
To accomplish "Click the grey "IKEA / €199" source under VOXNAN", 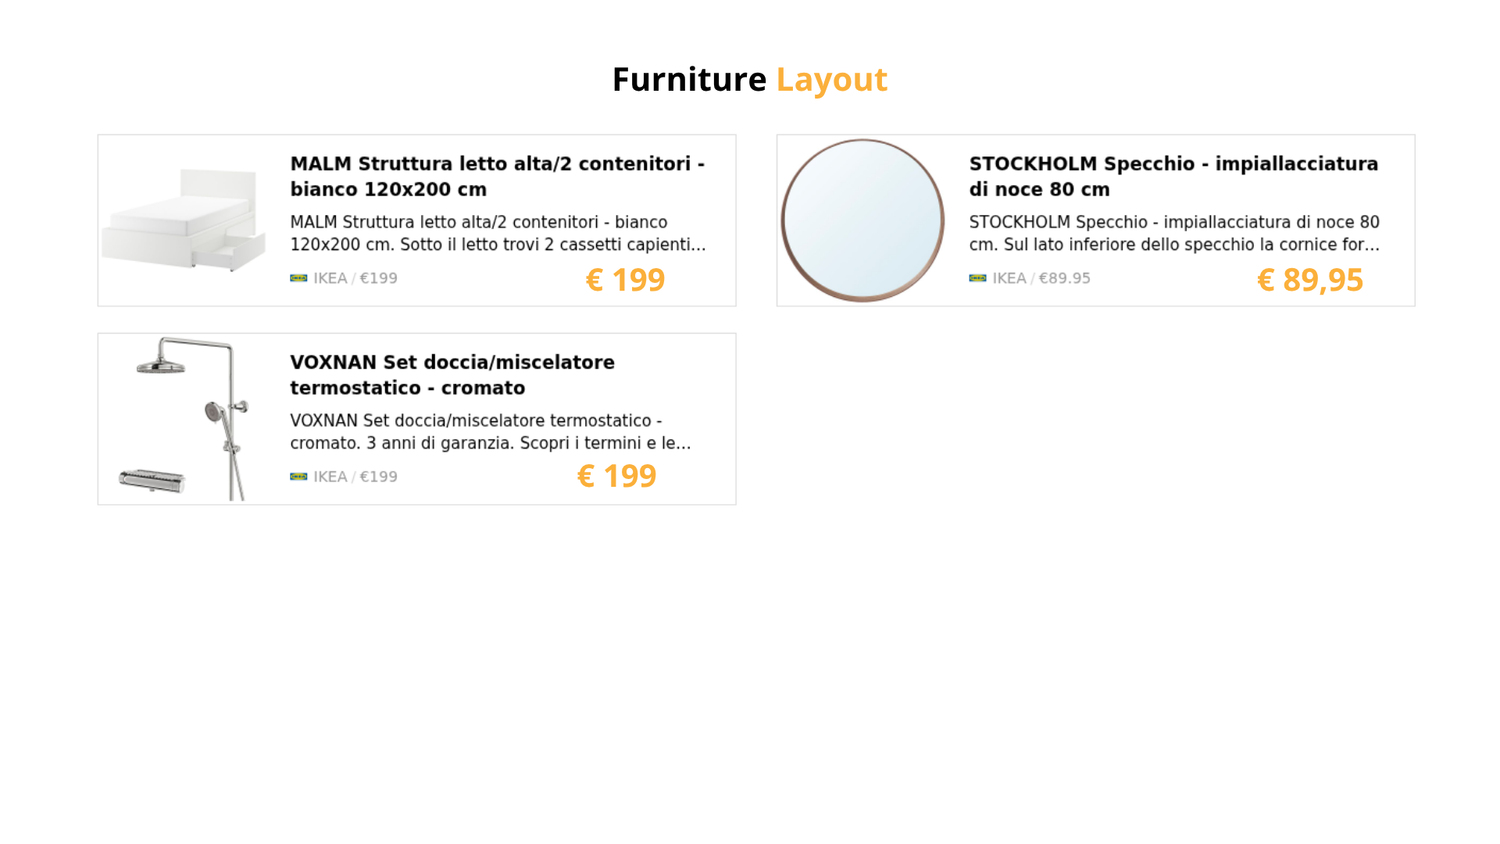I will [x=355, y=476].
